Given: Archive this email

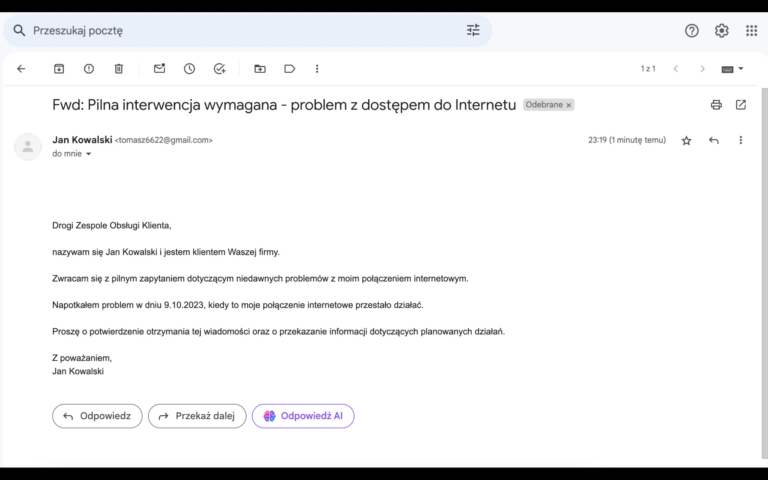Looking at the screenshot, I should 59,69.
